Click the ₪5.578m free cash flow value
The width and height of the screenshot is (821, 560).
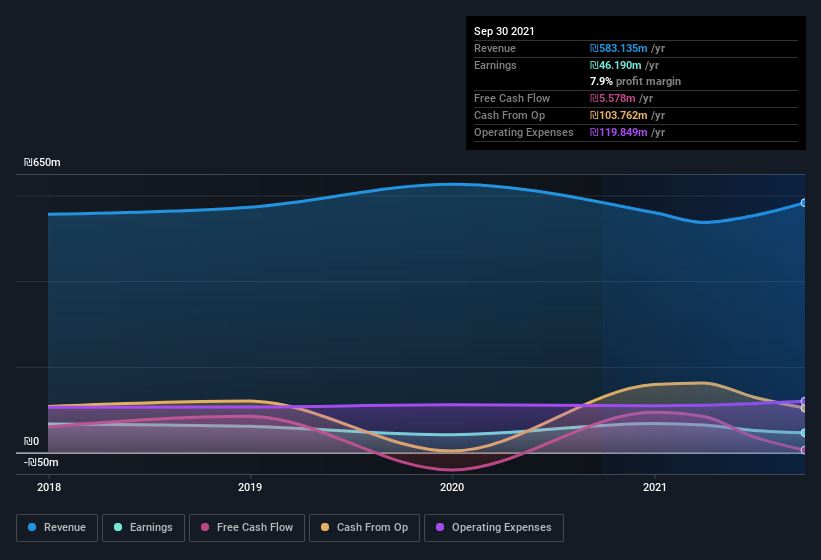coord(613,98)
